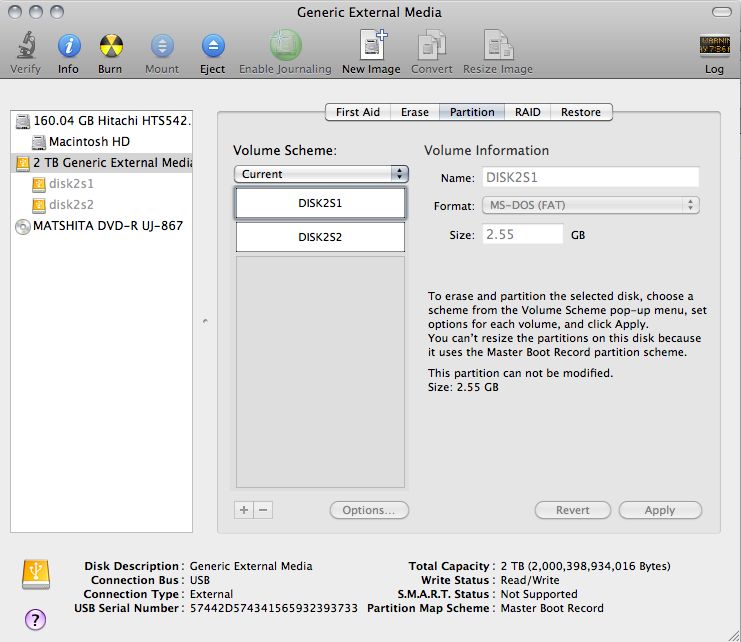Select the DISK2S1 partition block
This screenshot has width=741, height=642.
point(320,203)
